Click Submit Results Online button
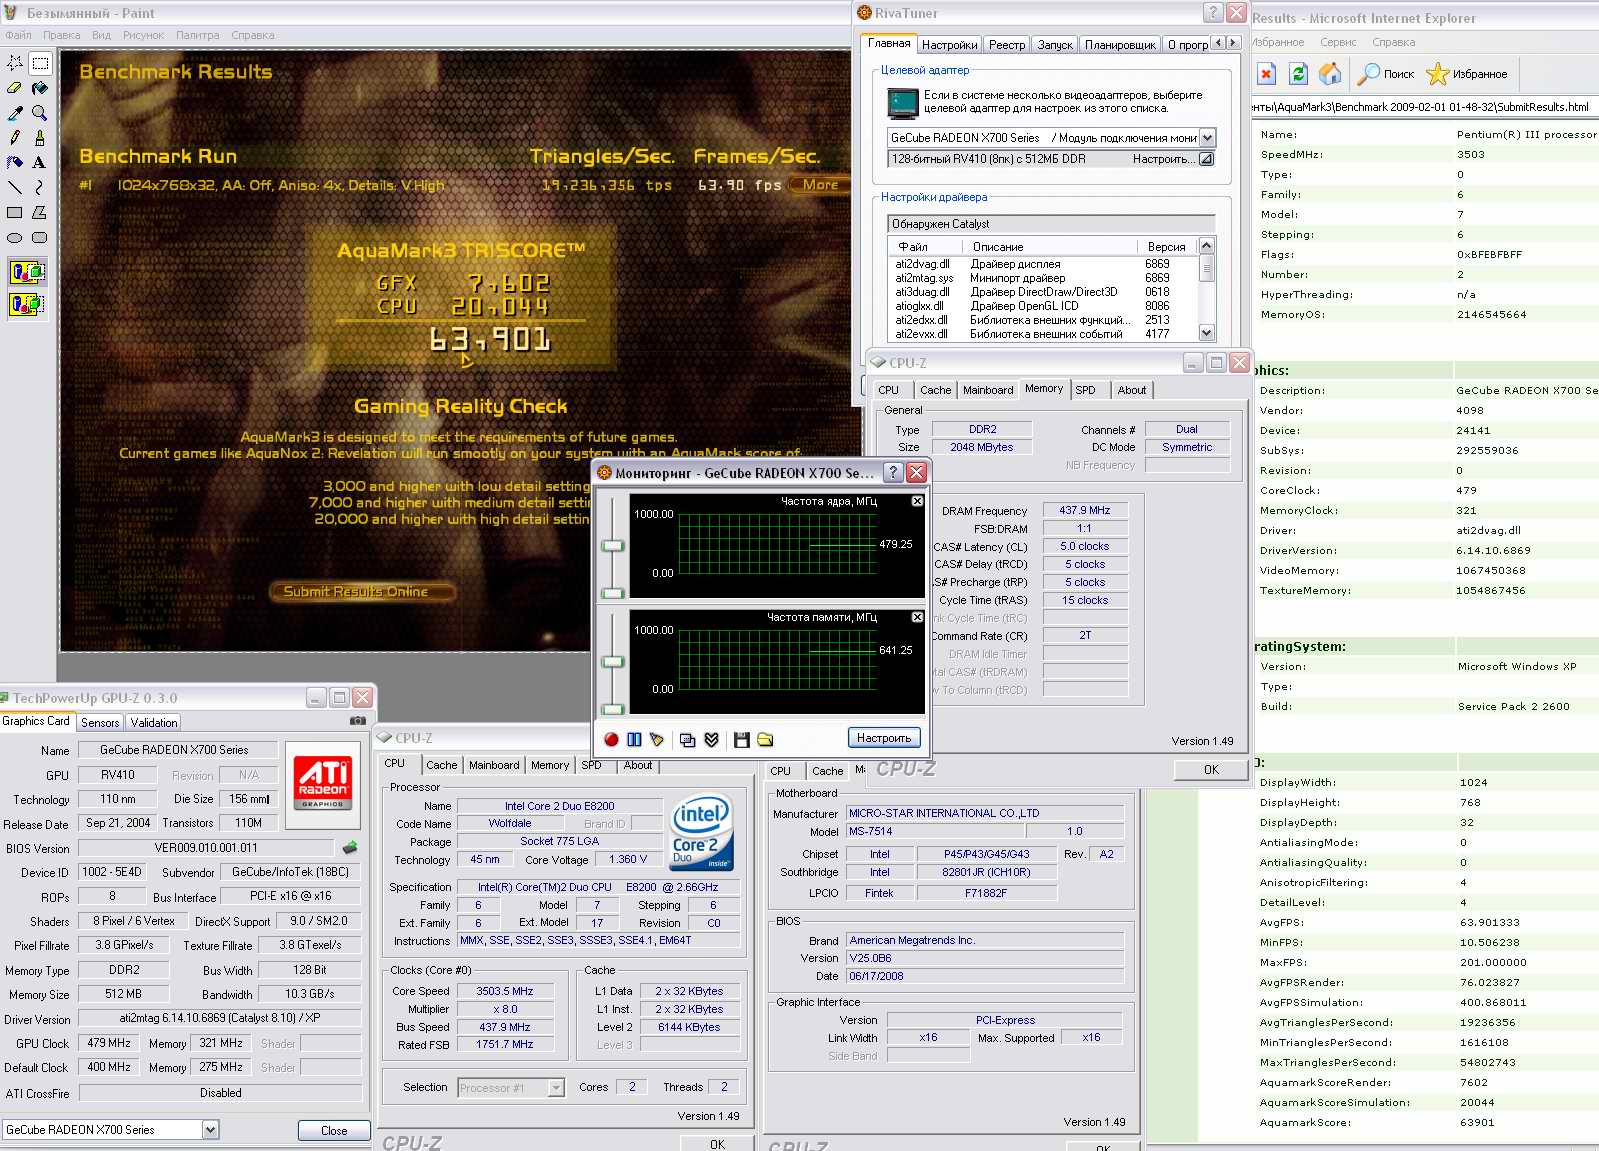1599x1151 pixels. (x=361, y=592)
